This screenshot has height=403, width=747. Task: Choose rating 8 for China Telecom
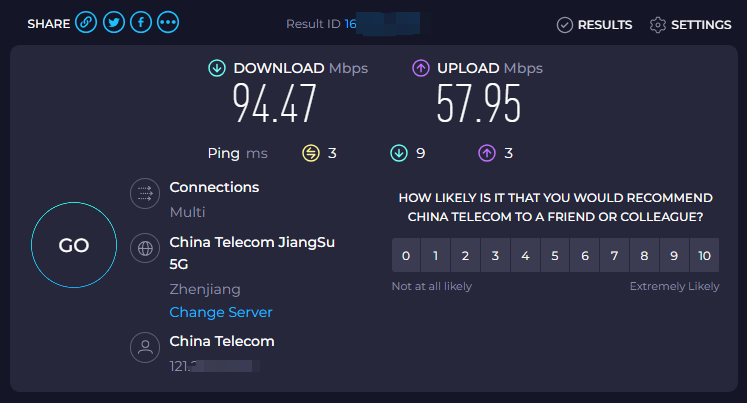(x=645, y=256)
